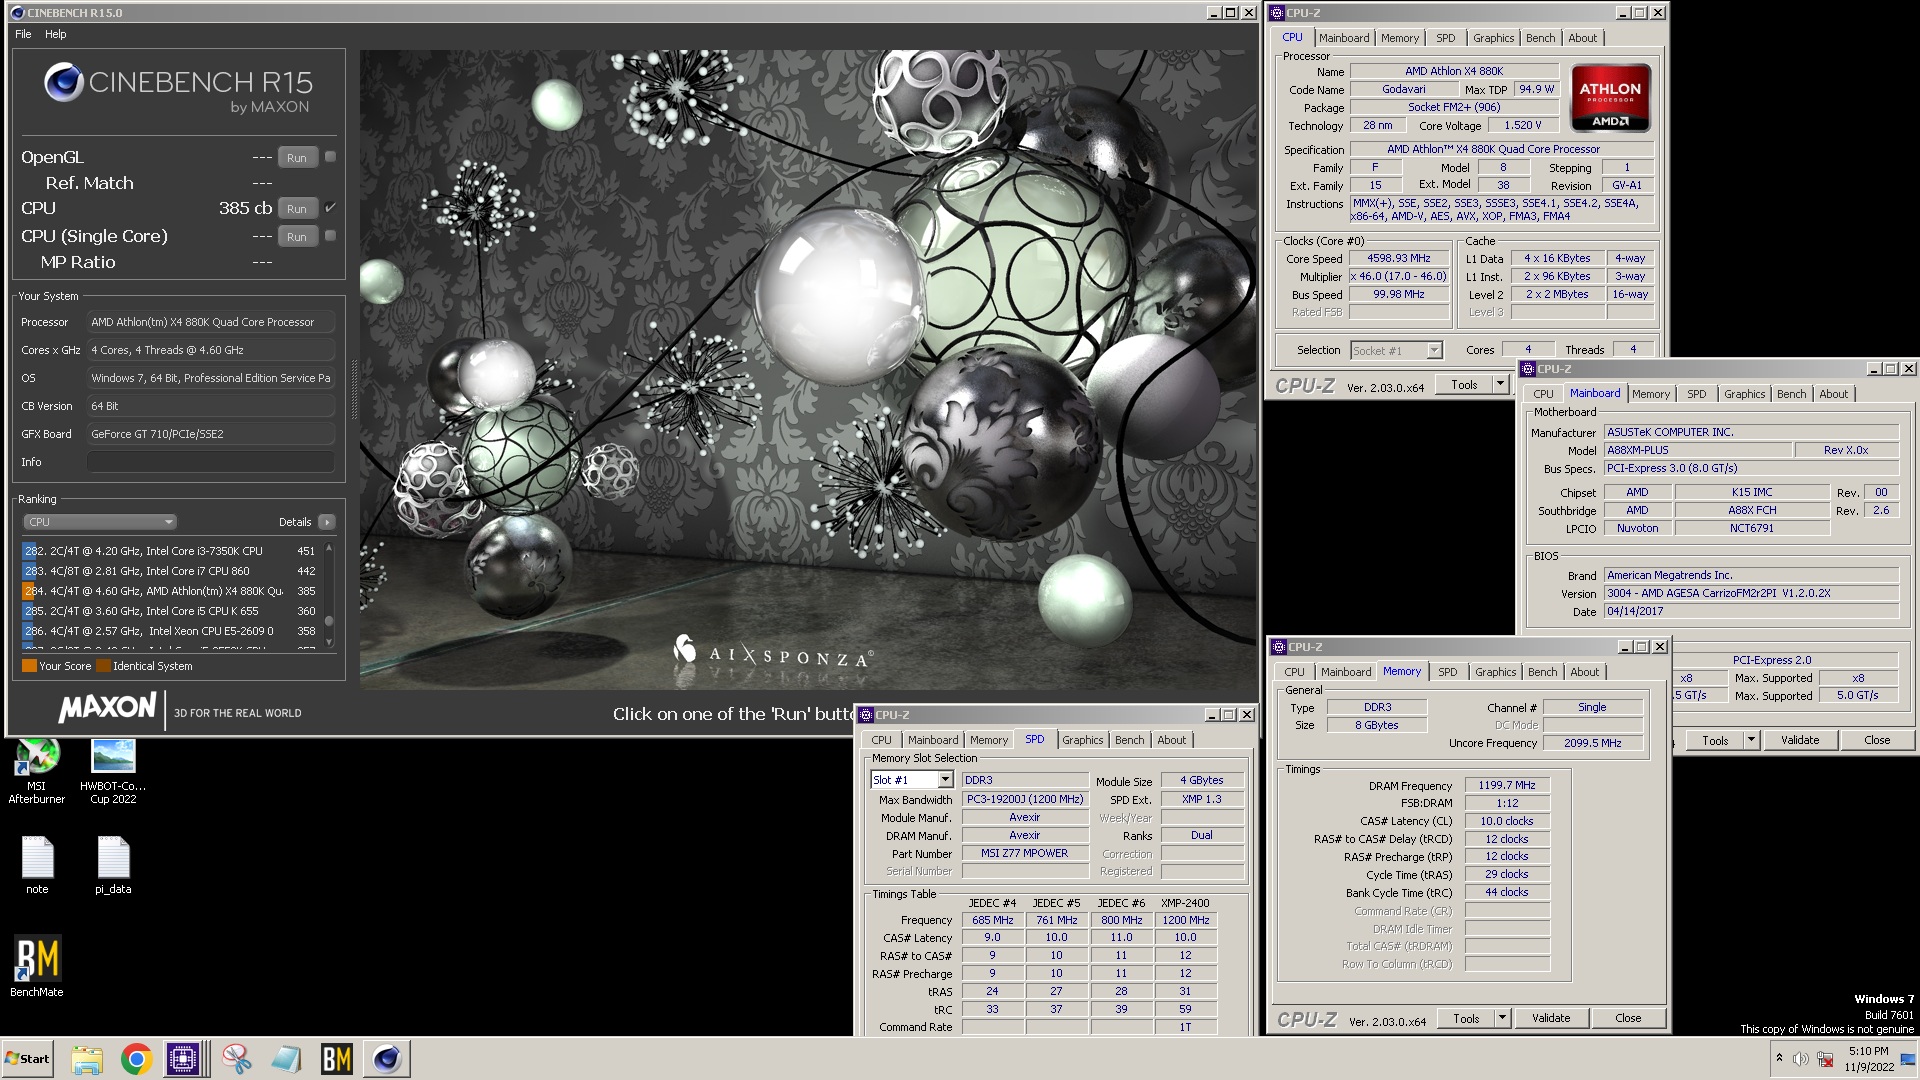The width and height of the screenshot is (1920, 1080).
Task: Switch to Cinebench via the taskbar icon
Action: [x=386, y=1059]
